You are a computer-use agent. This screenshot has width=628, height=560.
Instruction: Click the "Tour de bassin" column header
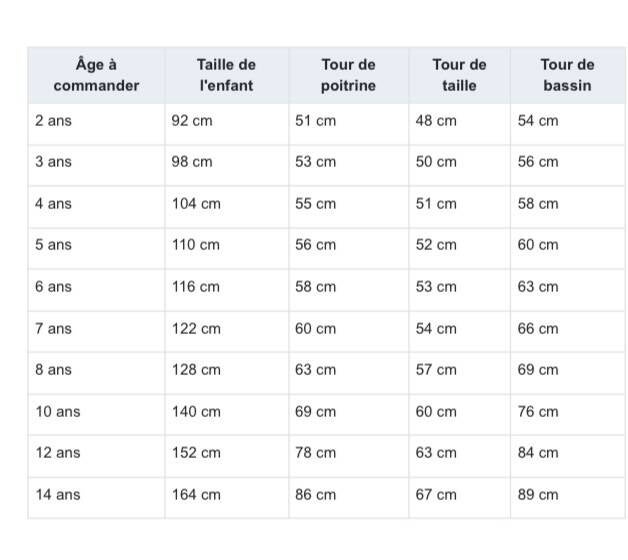point(567,75)
